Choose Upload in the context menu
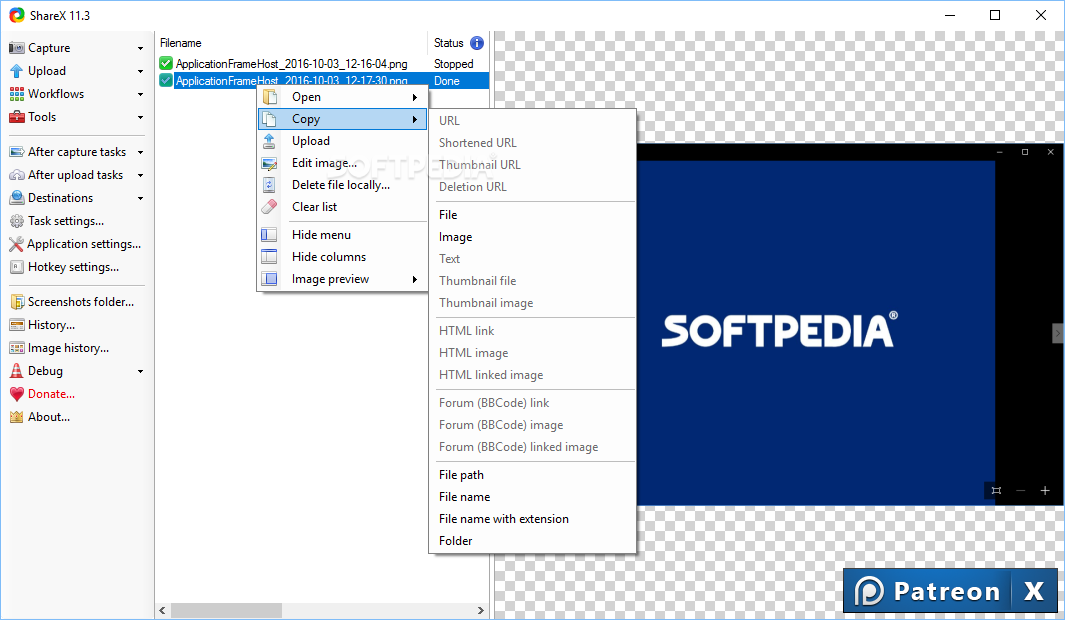Viewport: 1065px width, 620px height. [342, 141]
